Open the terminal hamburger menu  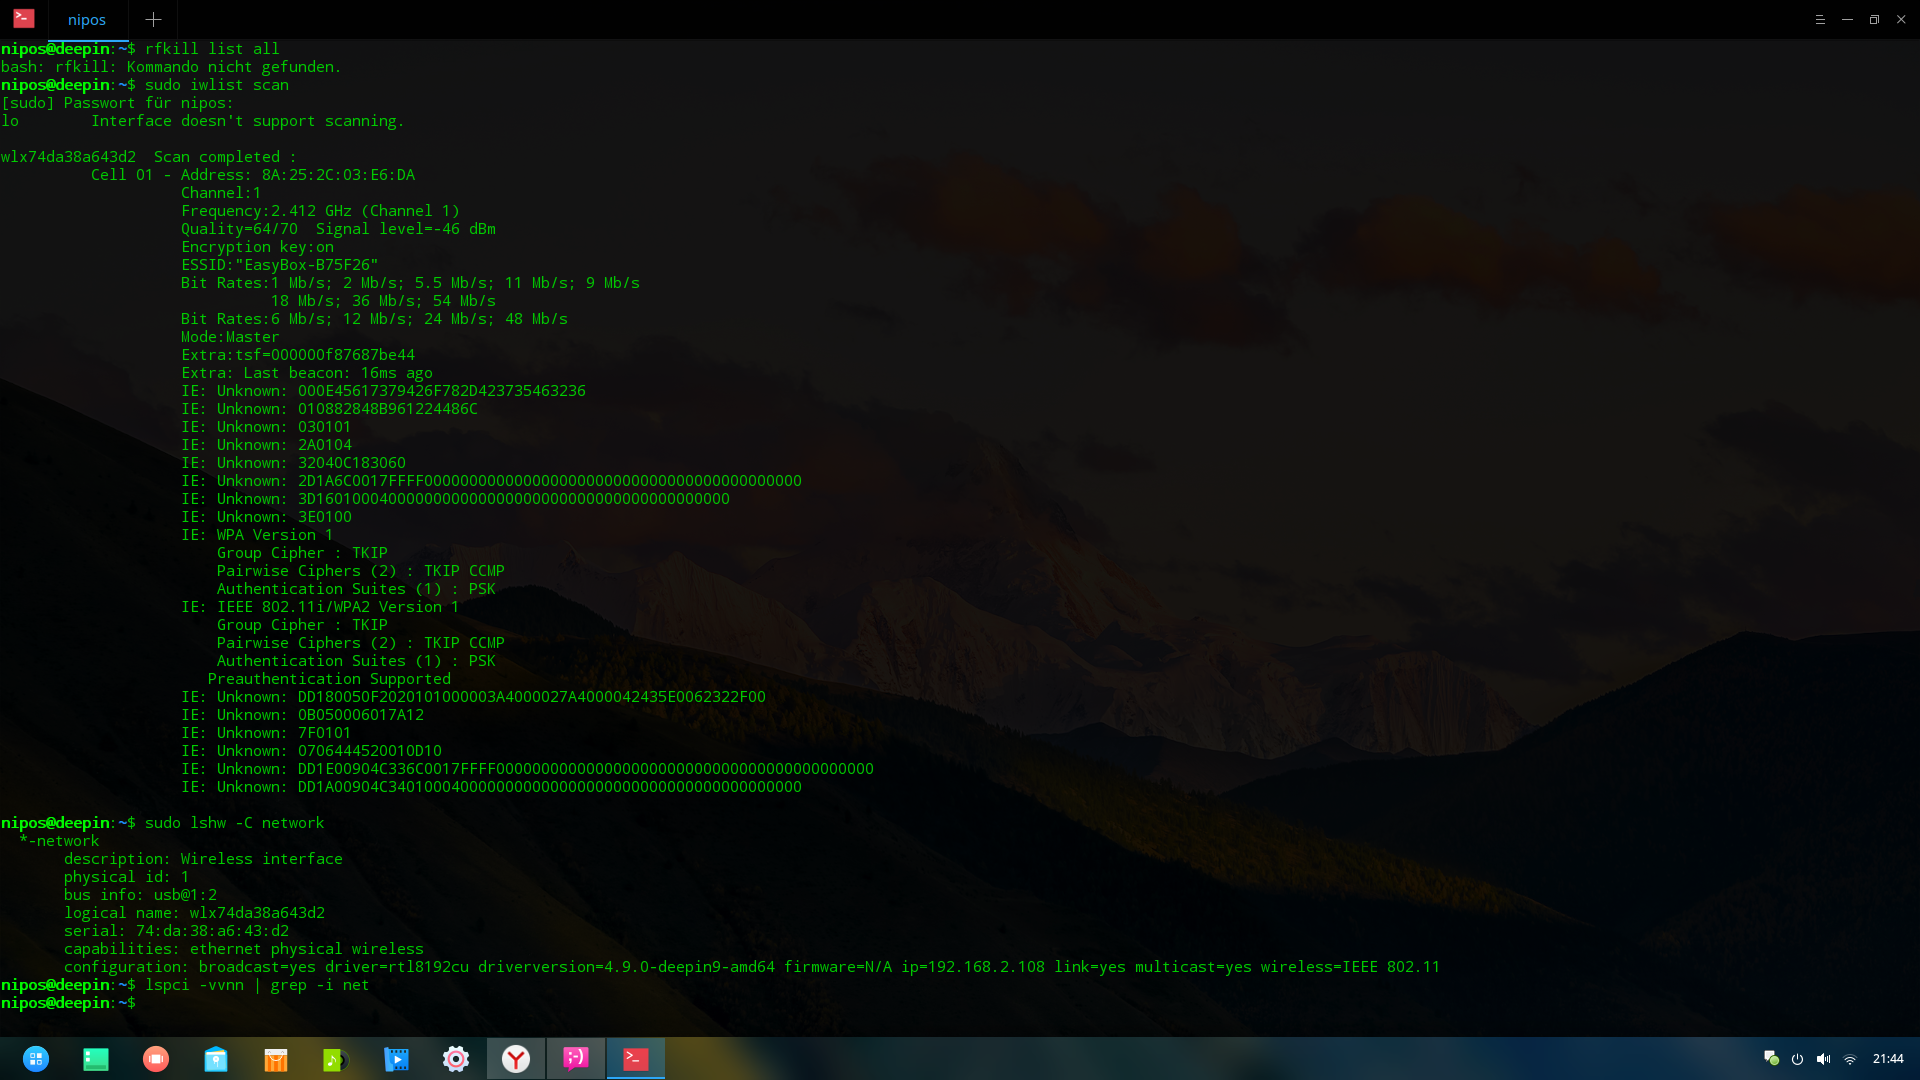pyautogui.click(x=1820, y=19)
